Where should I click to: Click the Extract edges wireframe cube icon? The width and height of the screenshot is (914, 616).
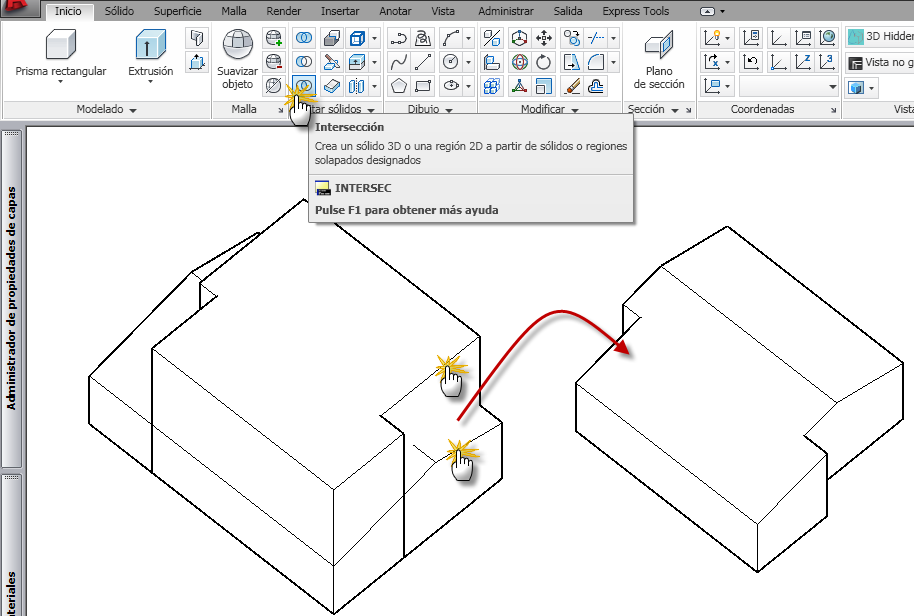(x=356, y=38)
